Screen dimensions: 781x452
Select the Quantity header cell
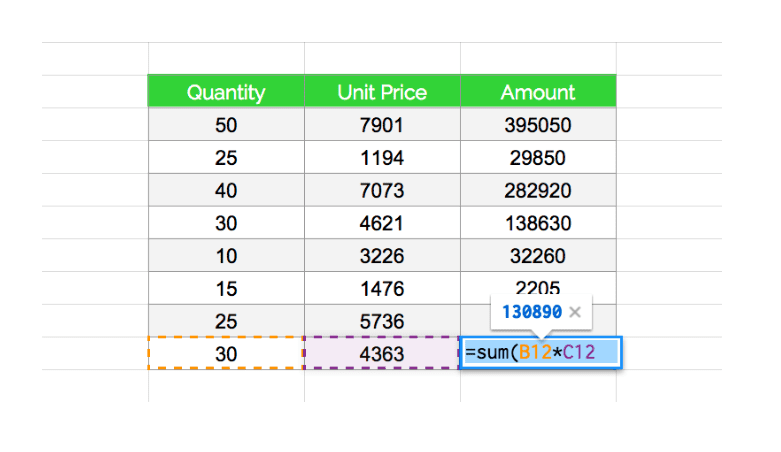(x=226, y=91)
